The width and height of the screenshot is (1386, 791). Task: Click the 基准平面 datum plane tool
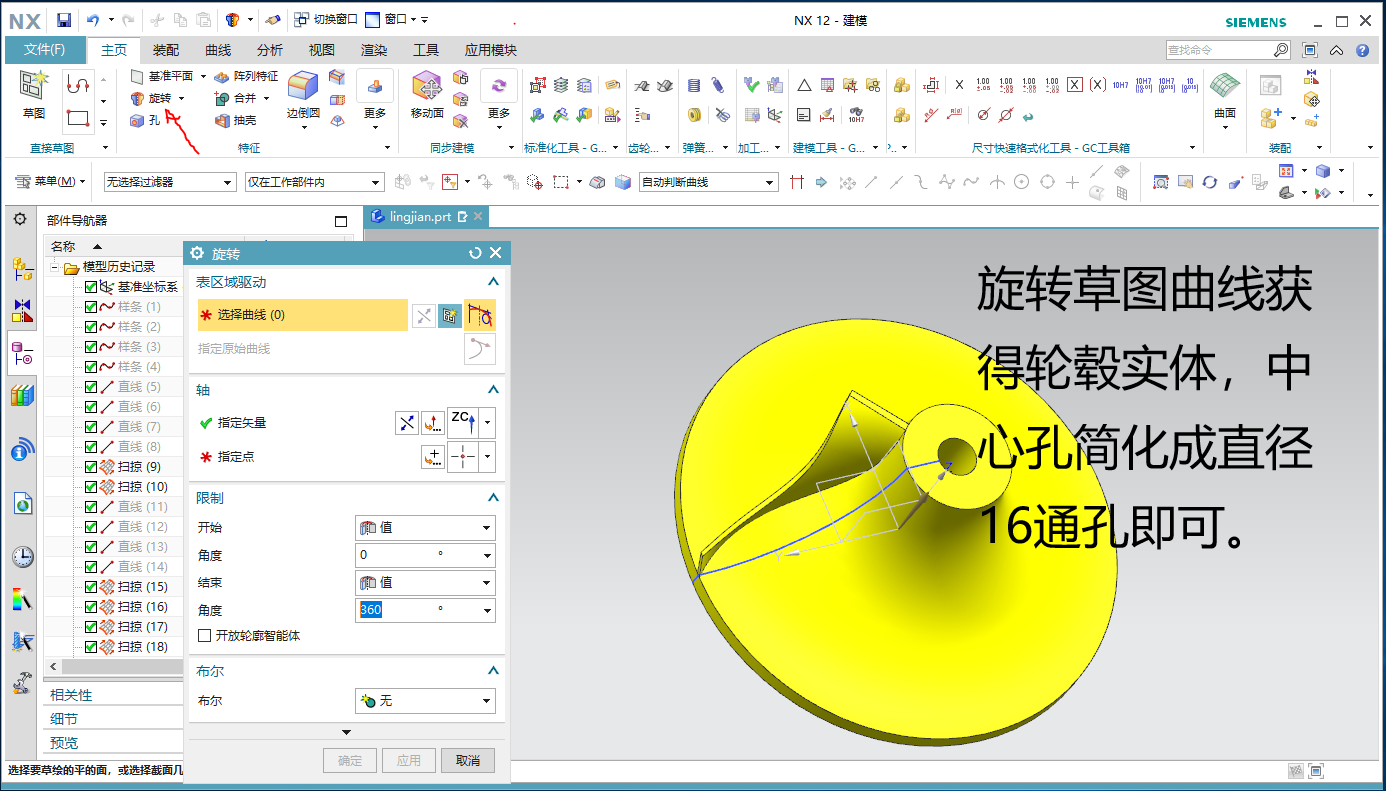tap(162, 76)
